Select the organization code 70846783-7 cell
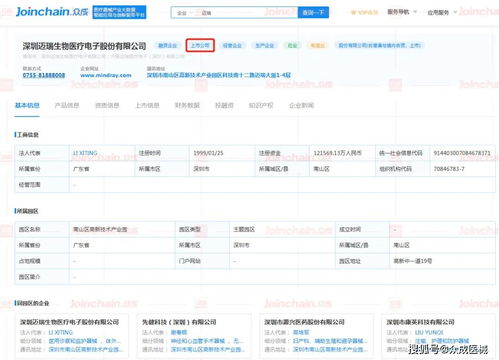499x360 pixels. (x=462, y=169)
